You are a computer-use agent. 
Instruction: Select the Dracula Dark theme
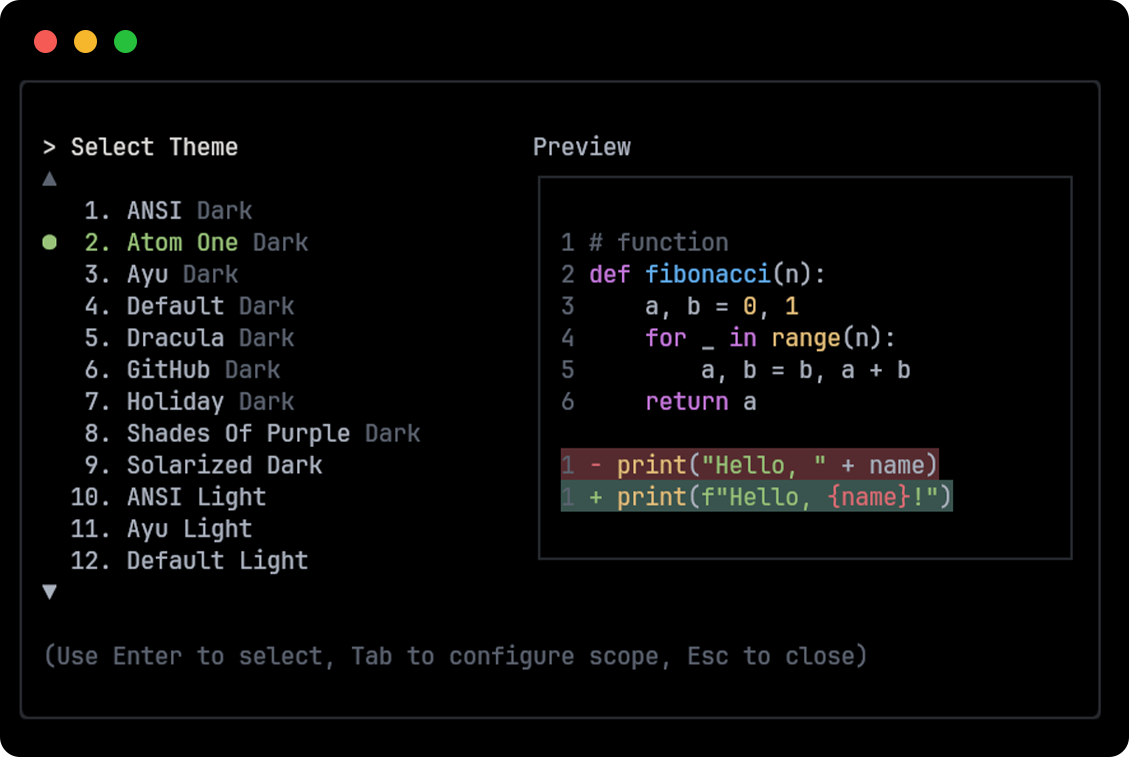[210, 338]
